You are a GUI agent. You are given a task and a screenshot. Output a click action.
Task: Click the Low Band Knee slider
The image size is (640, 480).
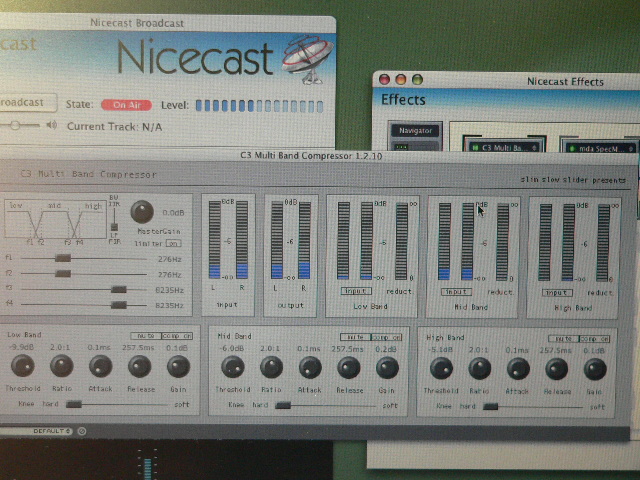117,404
